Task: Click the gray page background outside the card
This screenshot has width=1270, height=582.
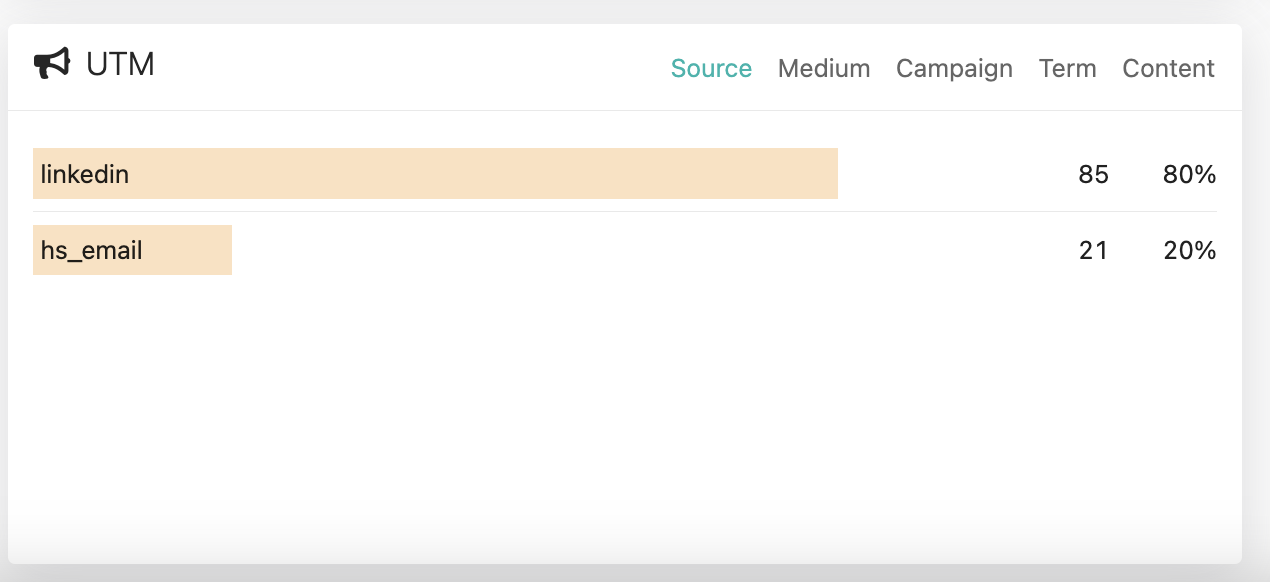Action: tap(1256, 300)
